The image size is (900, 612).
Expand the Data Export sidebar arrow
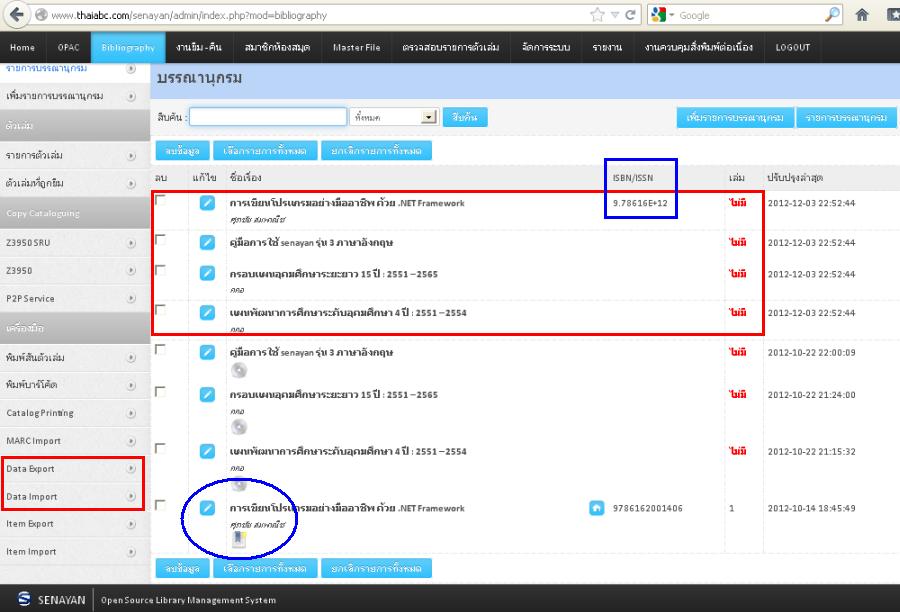(x=131, y=468)
